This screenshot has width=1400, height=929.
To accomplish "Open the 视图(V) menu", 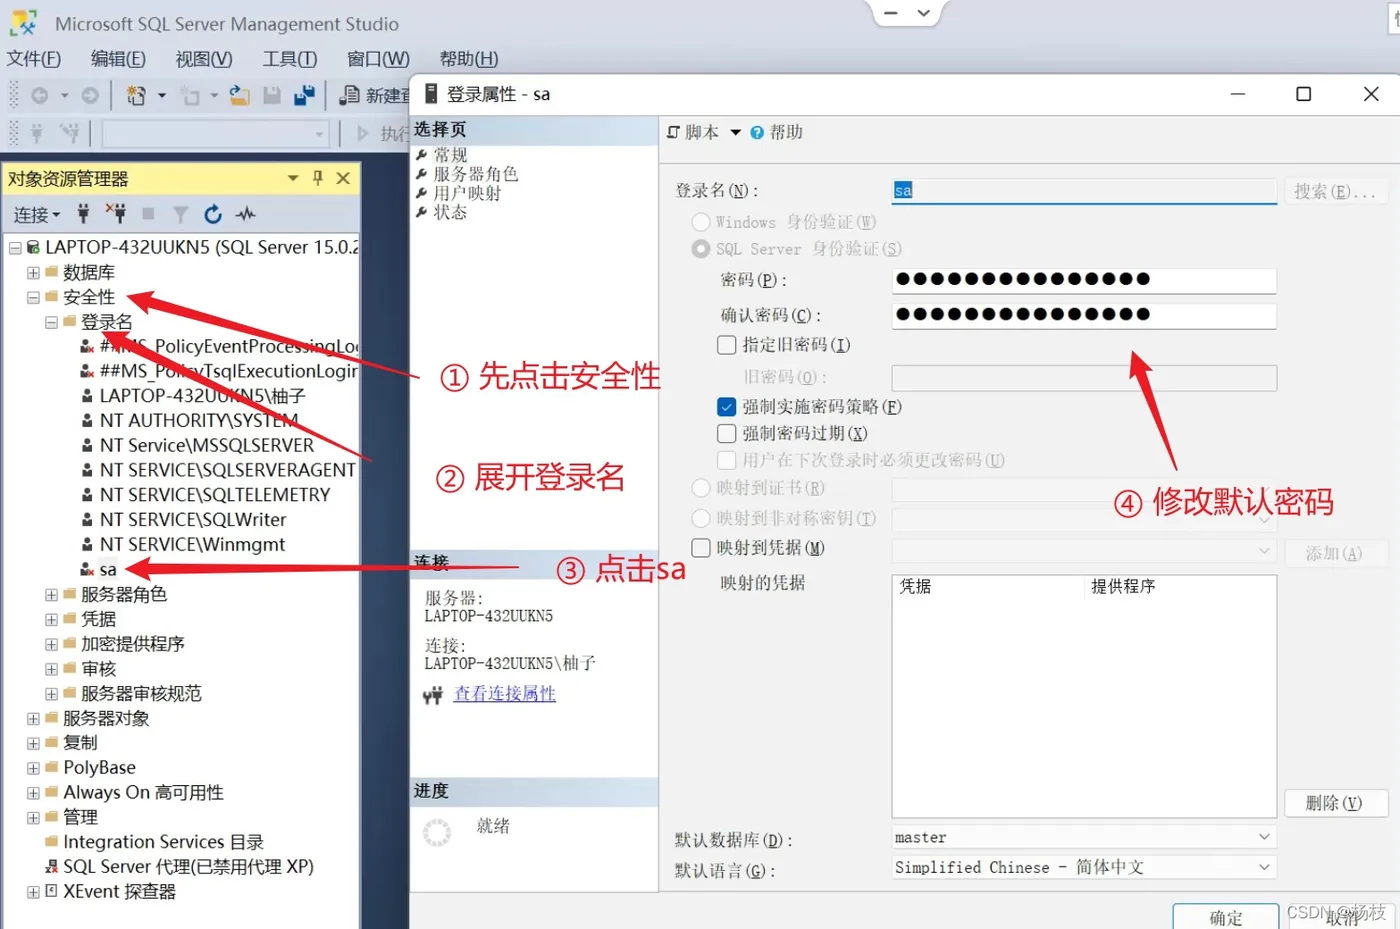I will coord(204,59).
